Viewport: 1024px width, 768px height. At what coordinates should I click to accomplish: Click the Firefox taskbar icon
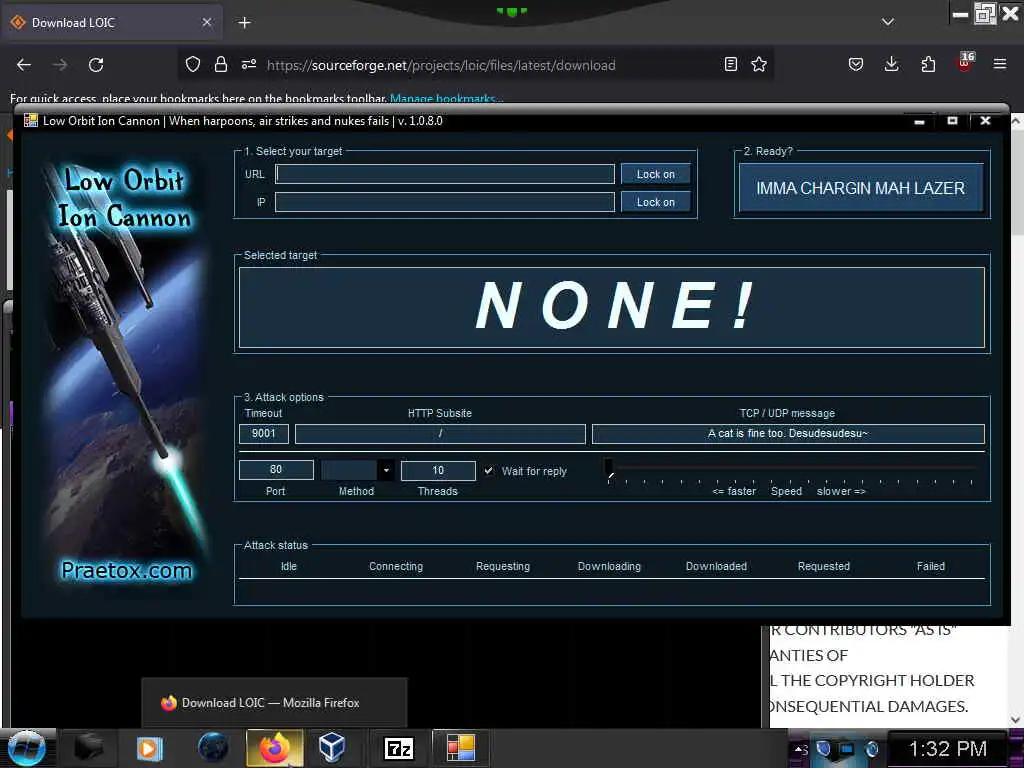pyautogui.click(x=275, y=748)
